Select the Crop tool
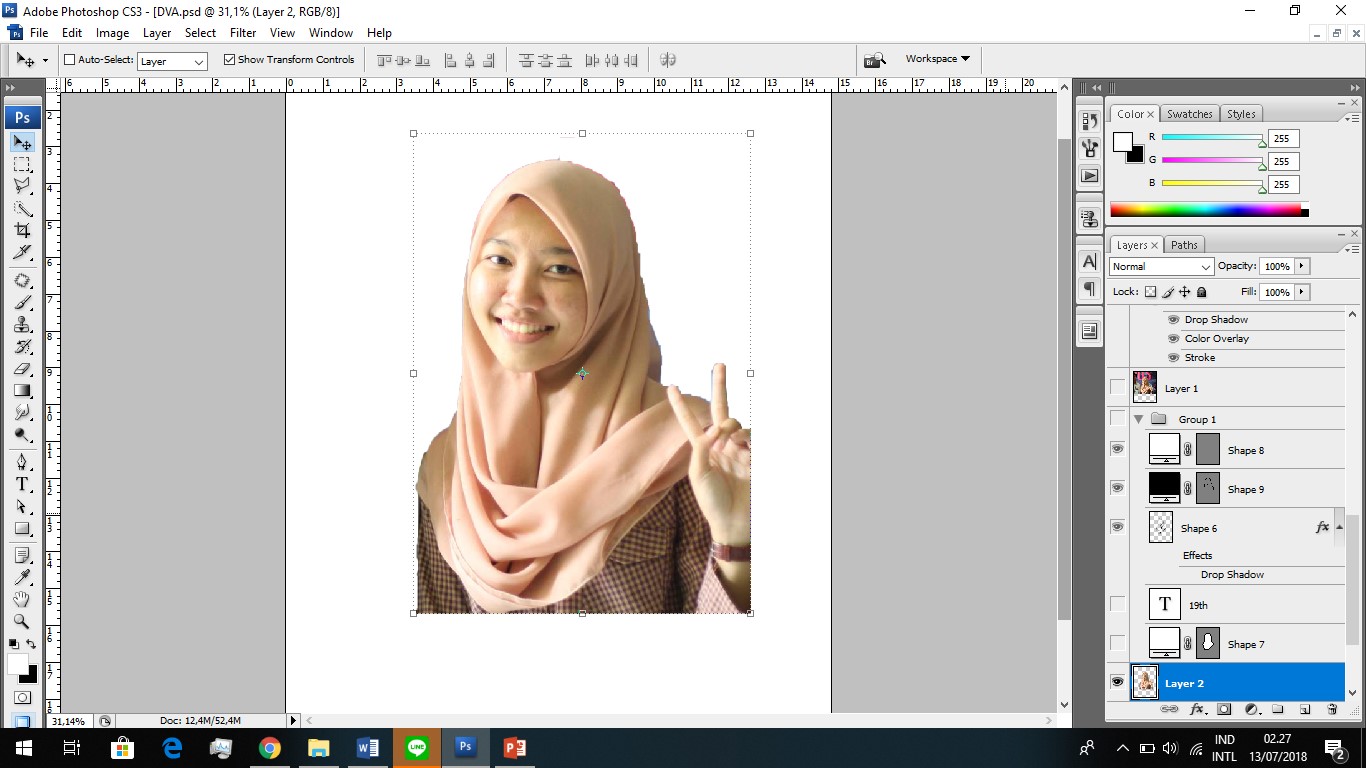This screenshot has width=1366, height=768. (22, 230)
